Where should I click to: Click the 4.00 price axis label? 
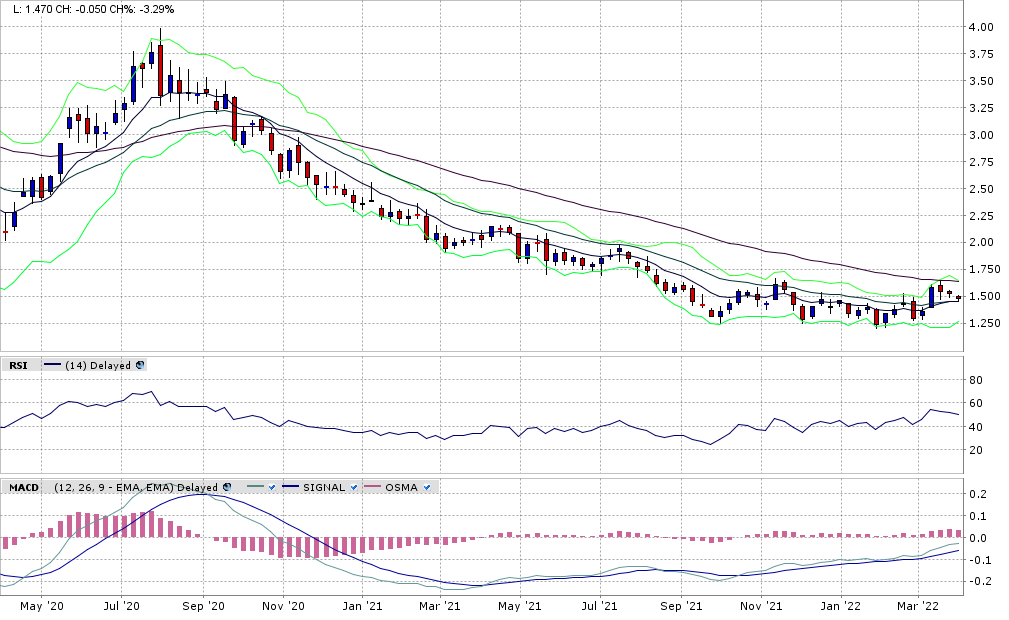click(980, 27)
